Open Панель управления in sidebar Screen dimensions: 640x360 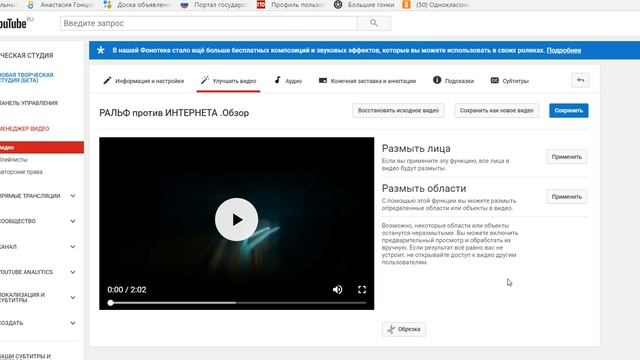(29, 103)
